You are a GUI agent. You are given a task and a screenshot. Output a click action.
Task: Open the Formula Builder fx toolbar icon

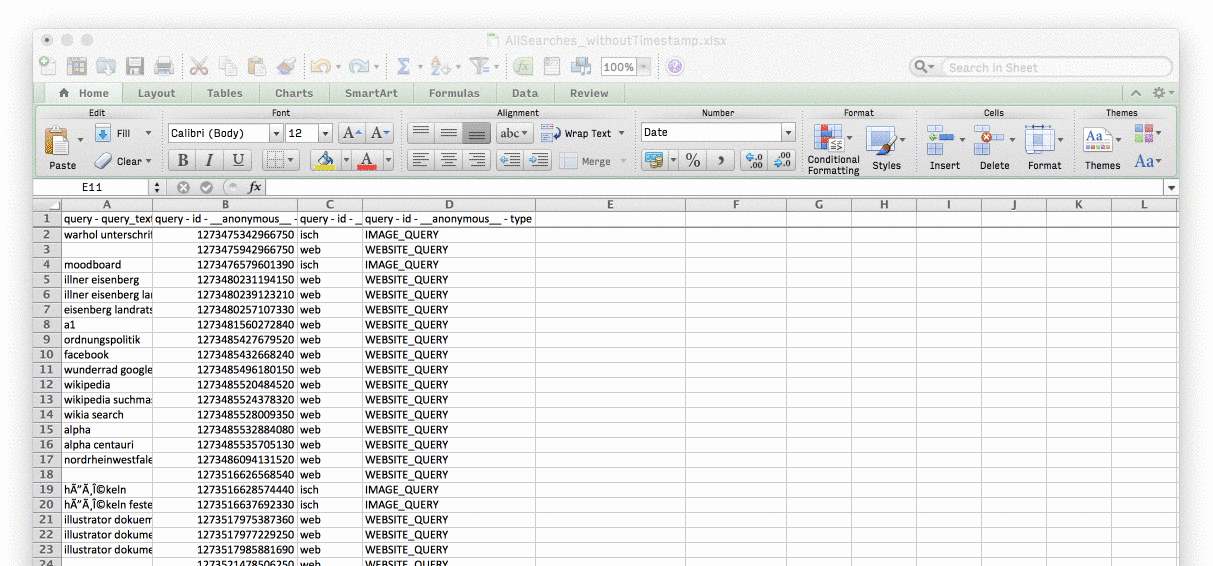coord(522,67)
